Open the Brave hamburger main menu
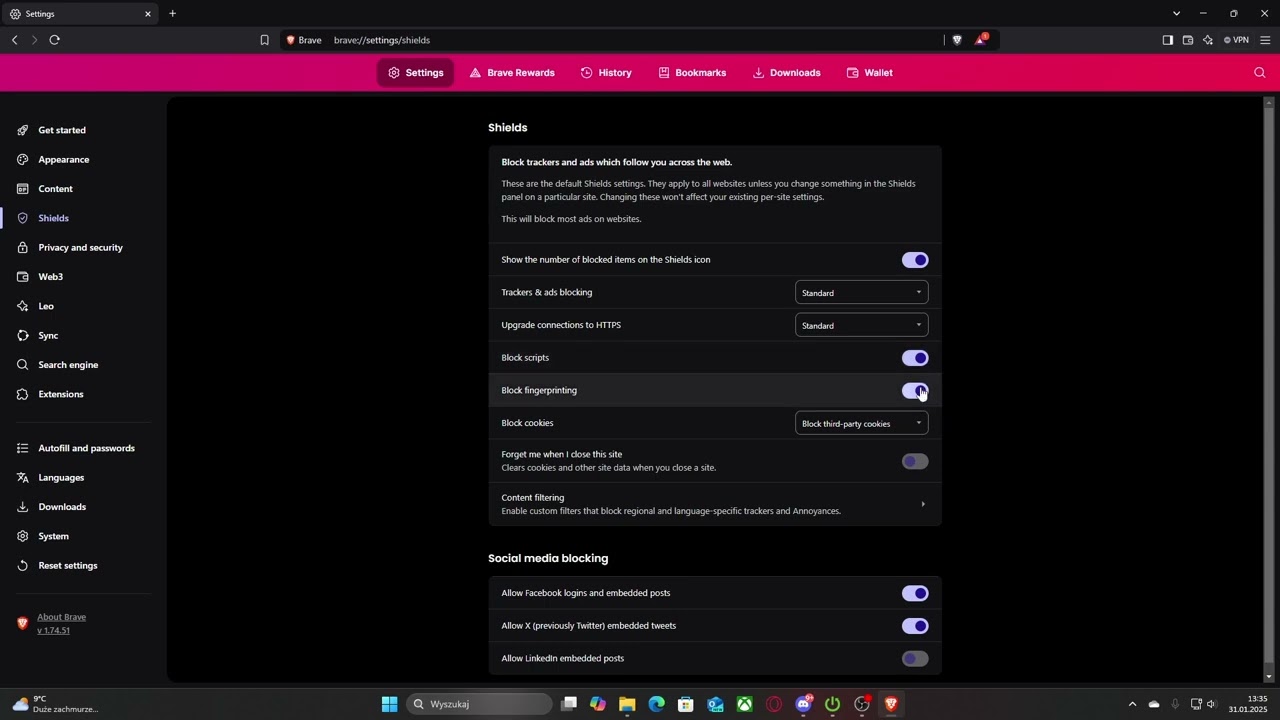Screen dimensions: 1280x720 (1266, 40)
